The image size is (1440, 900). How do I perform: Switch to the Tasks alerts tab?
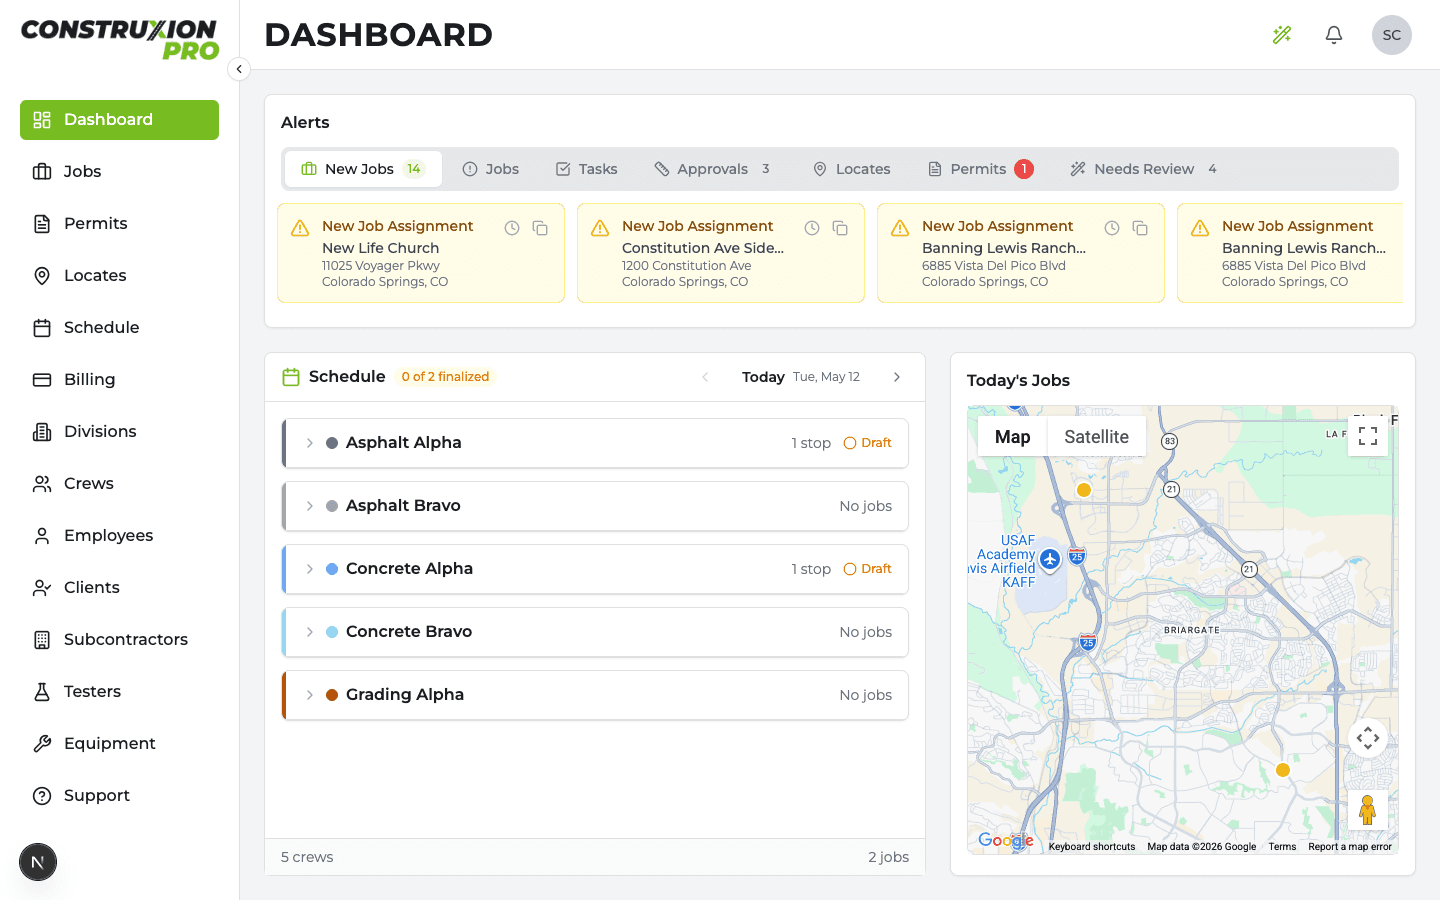[x=587, y=169]
